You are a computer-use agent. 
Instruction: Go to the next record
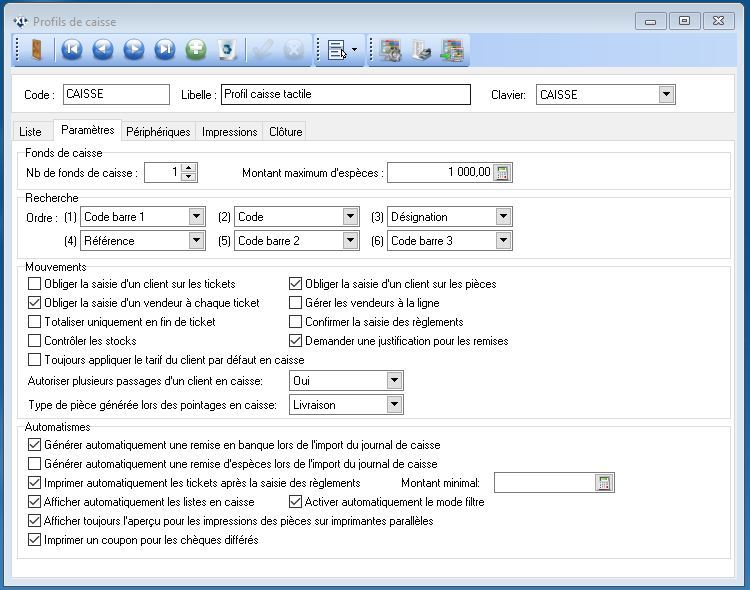tap(134, 49)
